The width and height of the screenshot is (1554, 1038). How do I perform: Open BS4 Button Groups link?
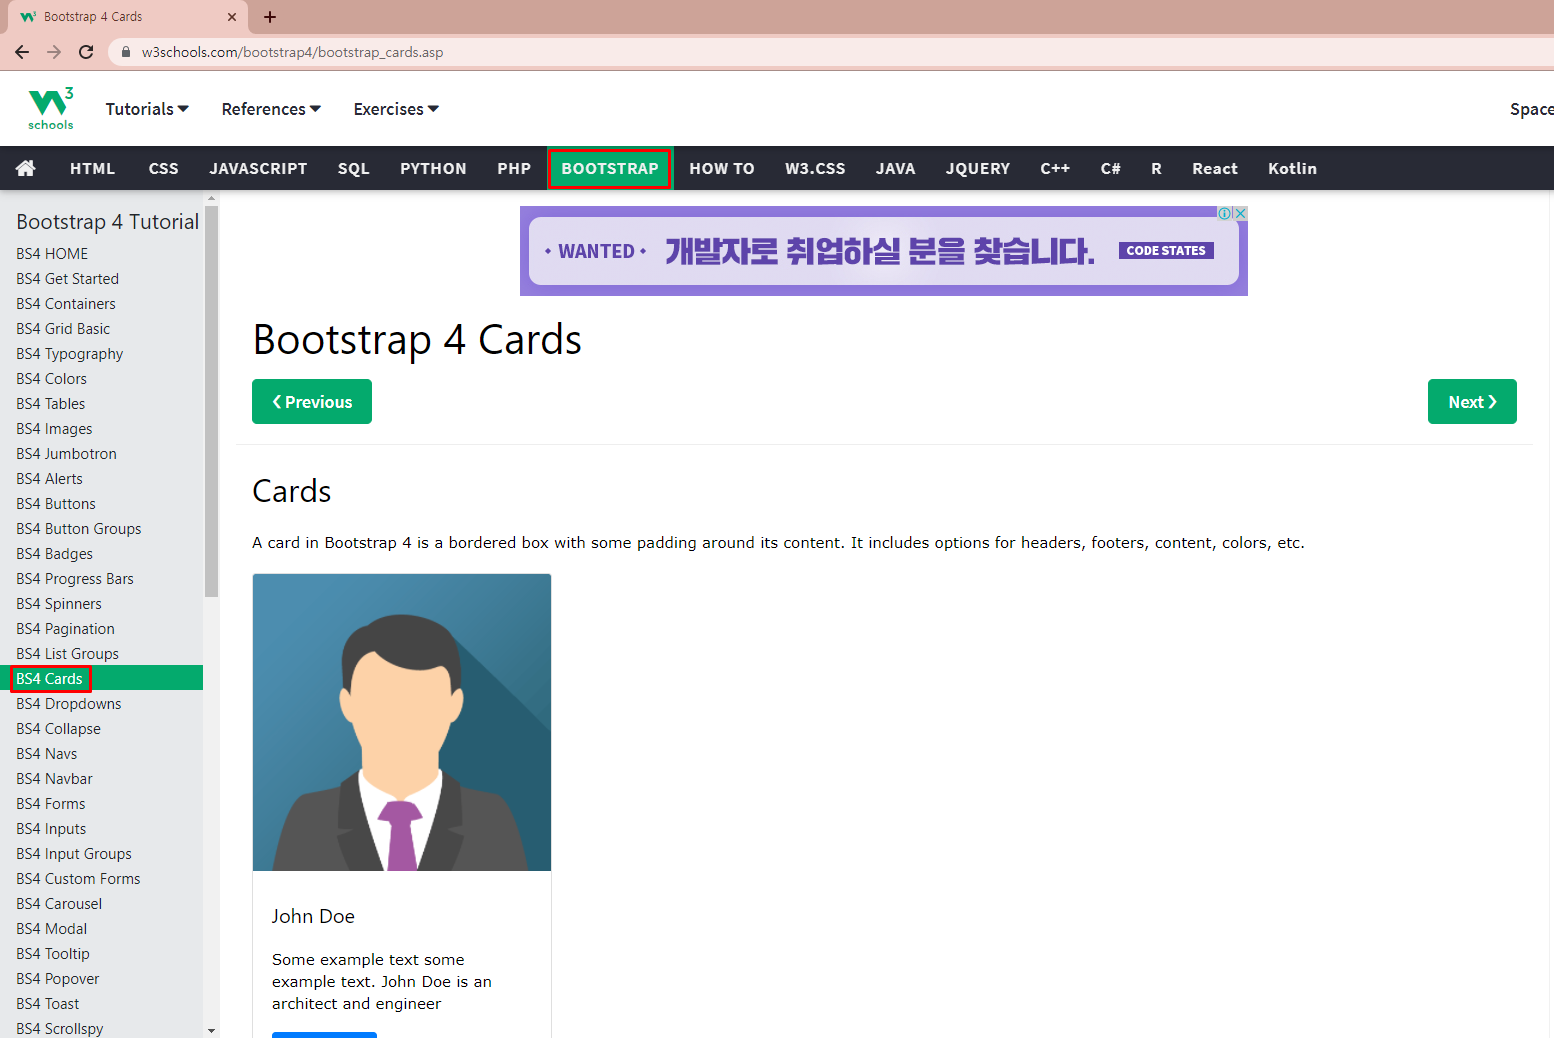pos(78,529)
